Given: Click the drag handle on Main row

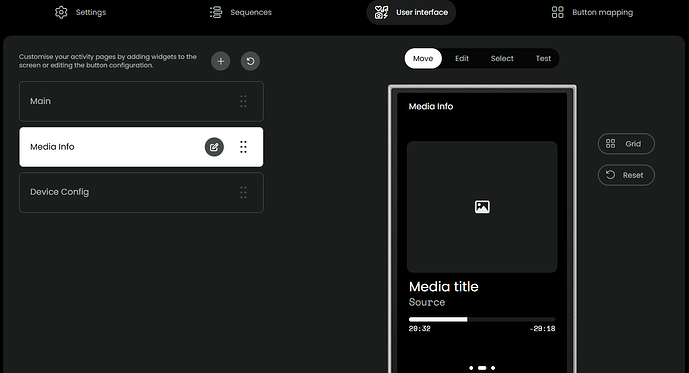Looking at the screenshot, I should (243, 101).
